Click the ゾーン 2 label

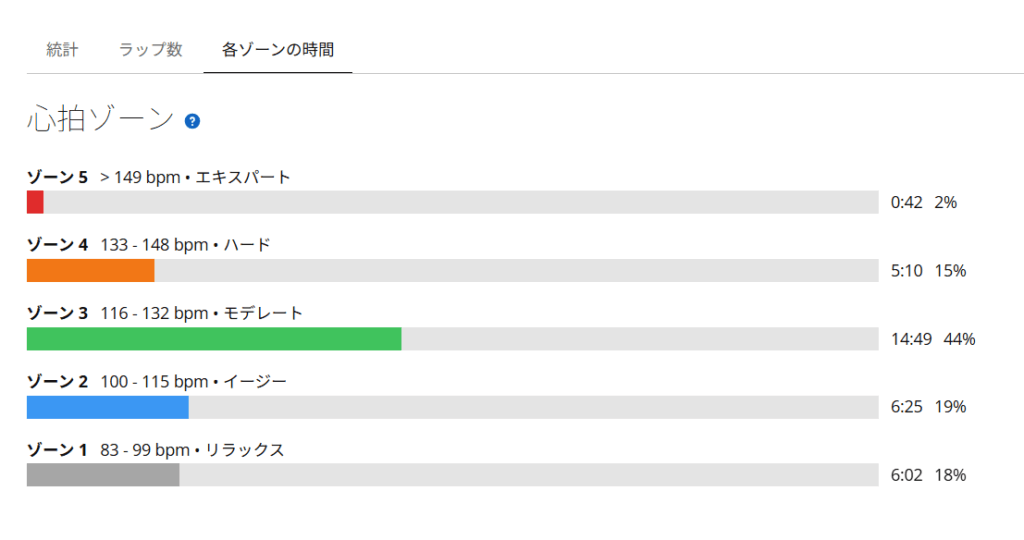57,381
